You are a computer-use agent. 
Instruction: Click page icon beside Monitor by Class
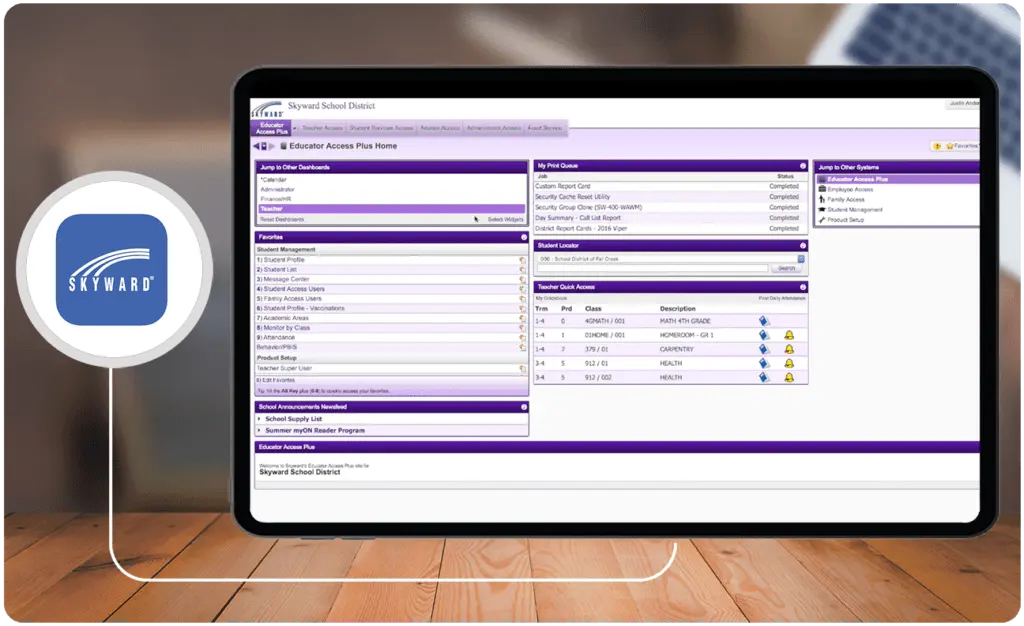[522, 328]
